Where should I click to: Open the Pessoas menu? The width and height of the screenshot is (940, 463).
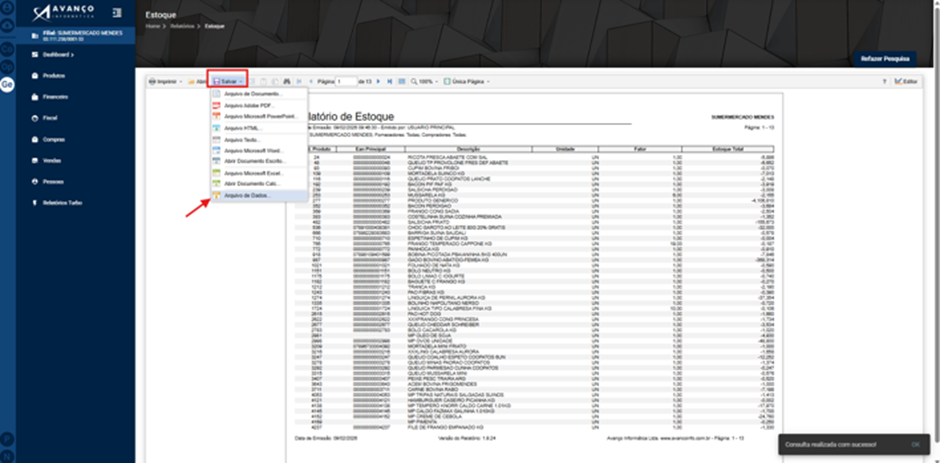click(x=49, y=181)
